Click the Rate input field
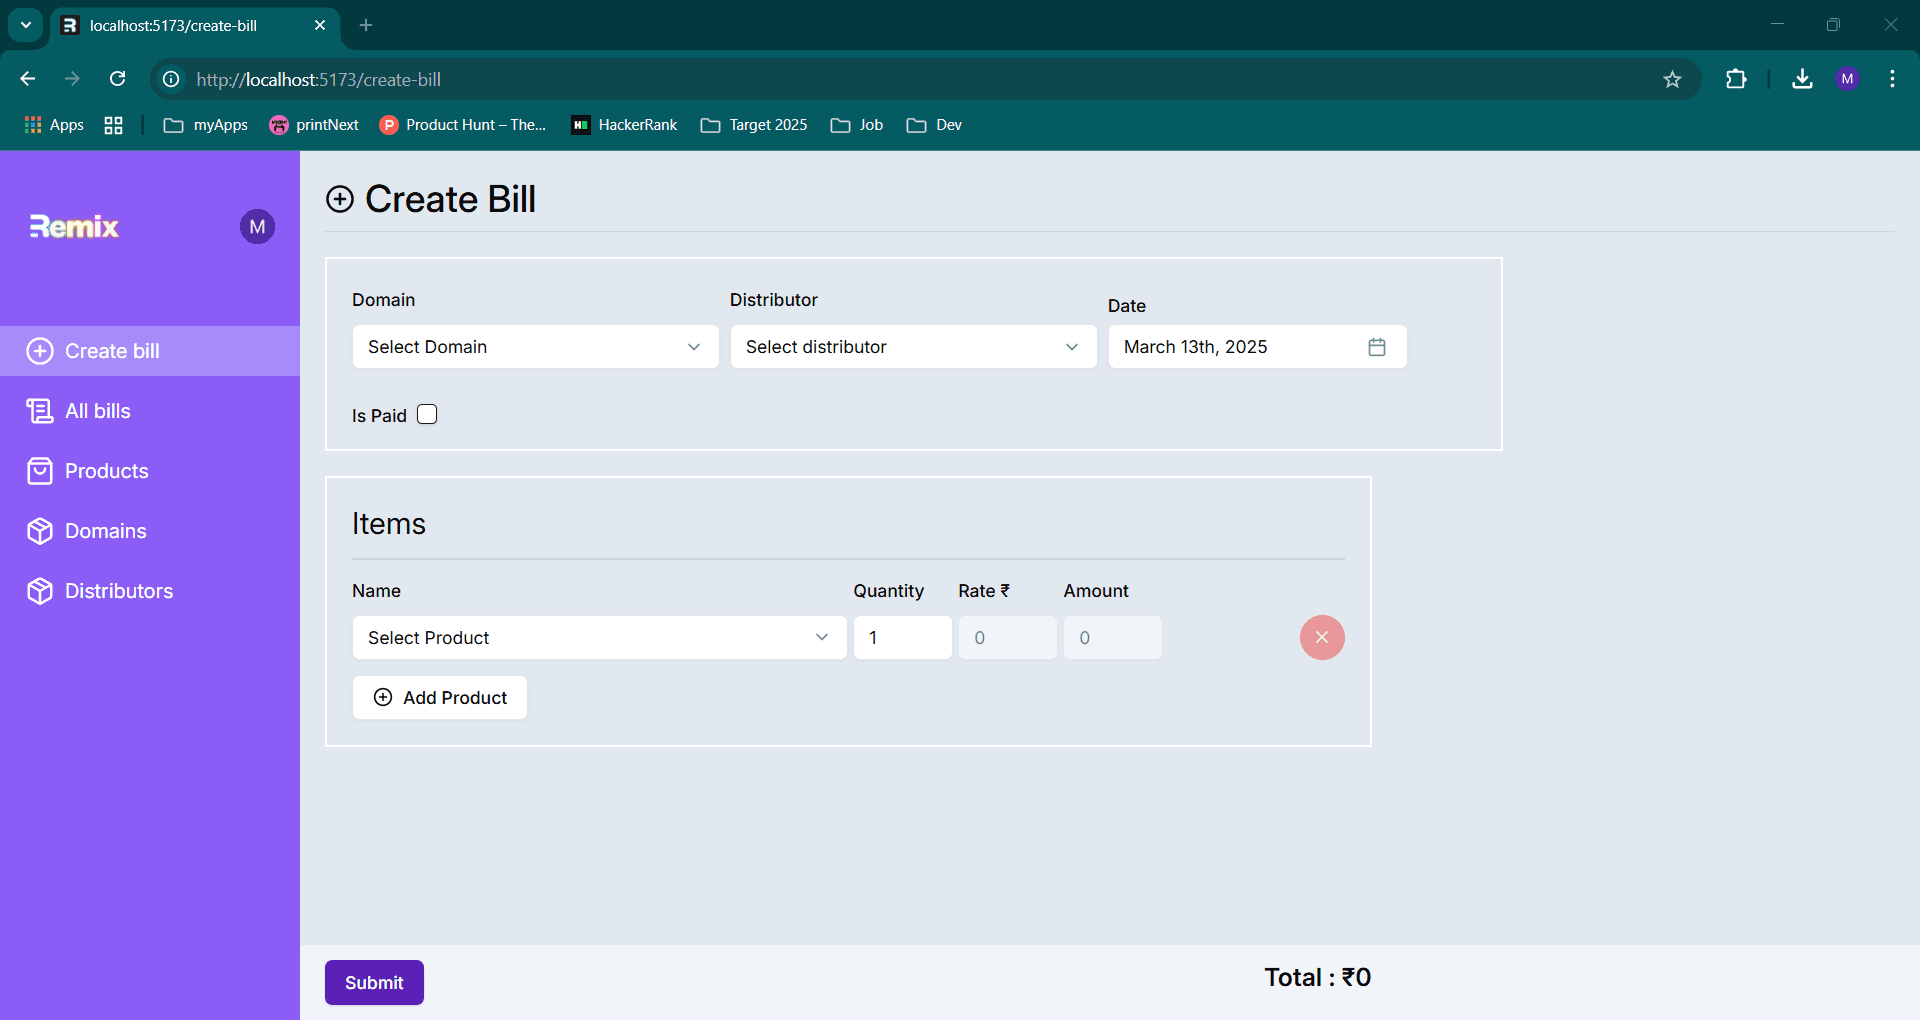Viewport: 1920px width, 1020px height. pos(1007,638)
